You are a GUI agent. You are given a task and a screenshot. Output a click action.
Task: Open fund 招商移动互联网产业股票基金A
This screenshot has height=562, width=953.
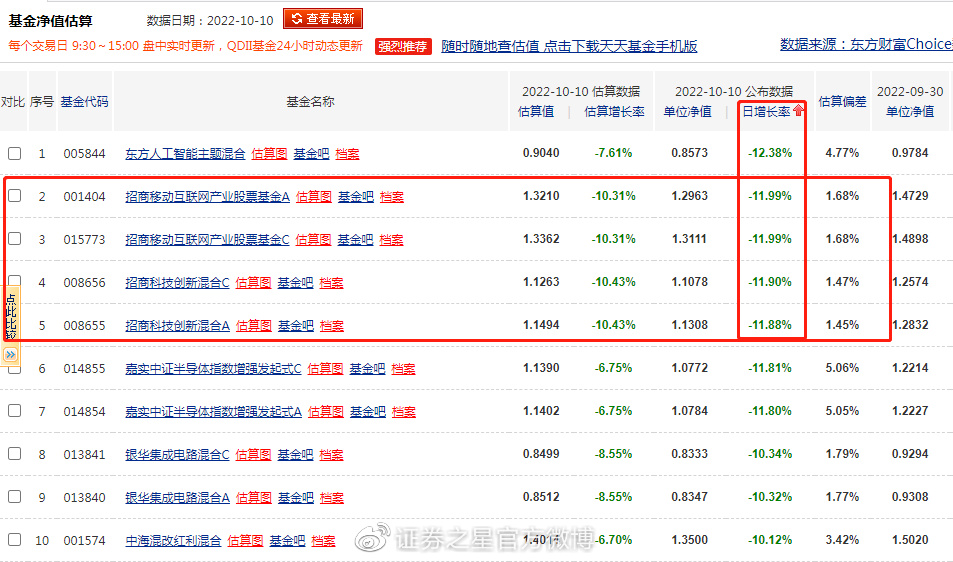point(207,197)
